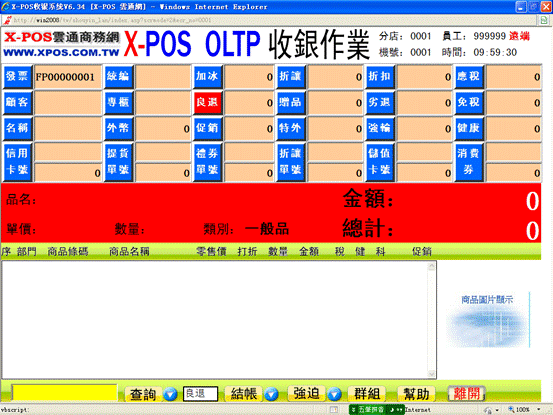Viewport: 553px width, 415px height.
Task: Select the 信用卡號 credit card button
Action: pyautogui.click(x=18, y=162)
